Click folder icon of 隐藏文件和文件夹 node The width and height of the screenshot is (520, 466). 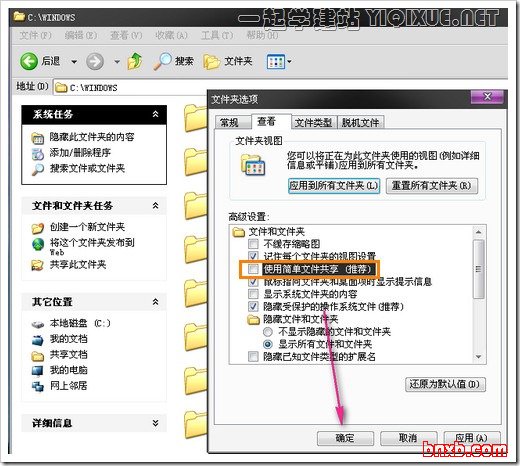(254, 320)
